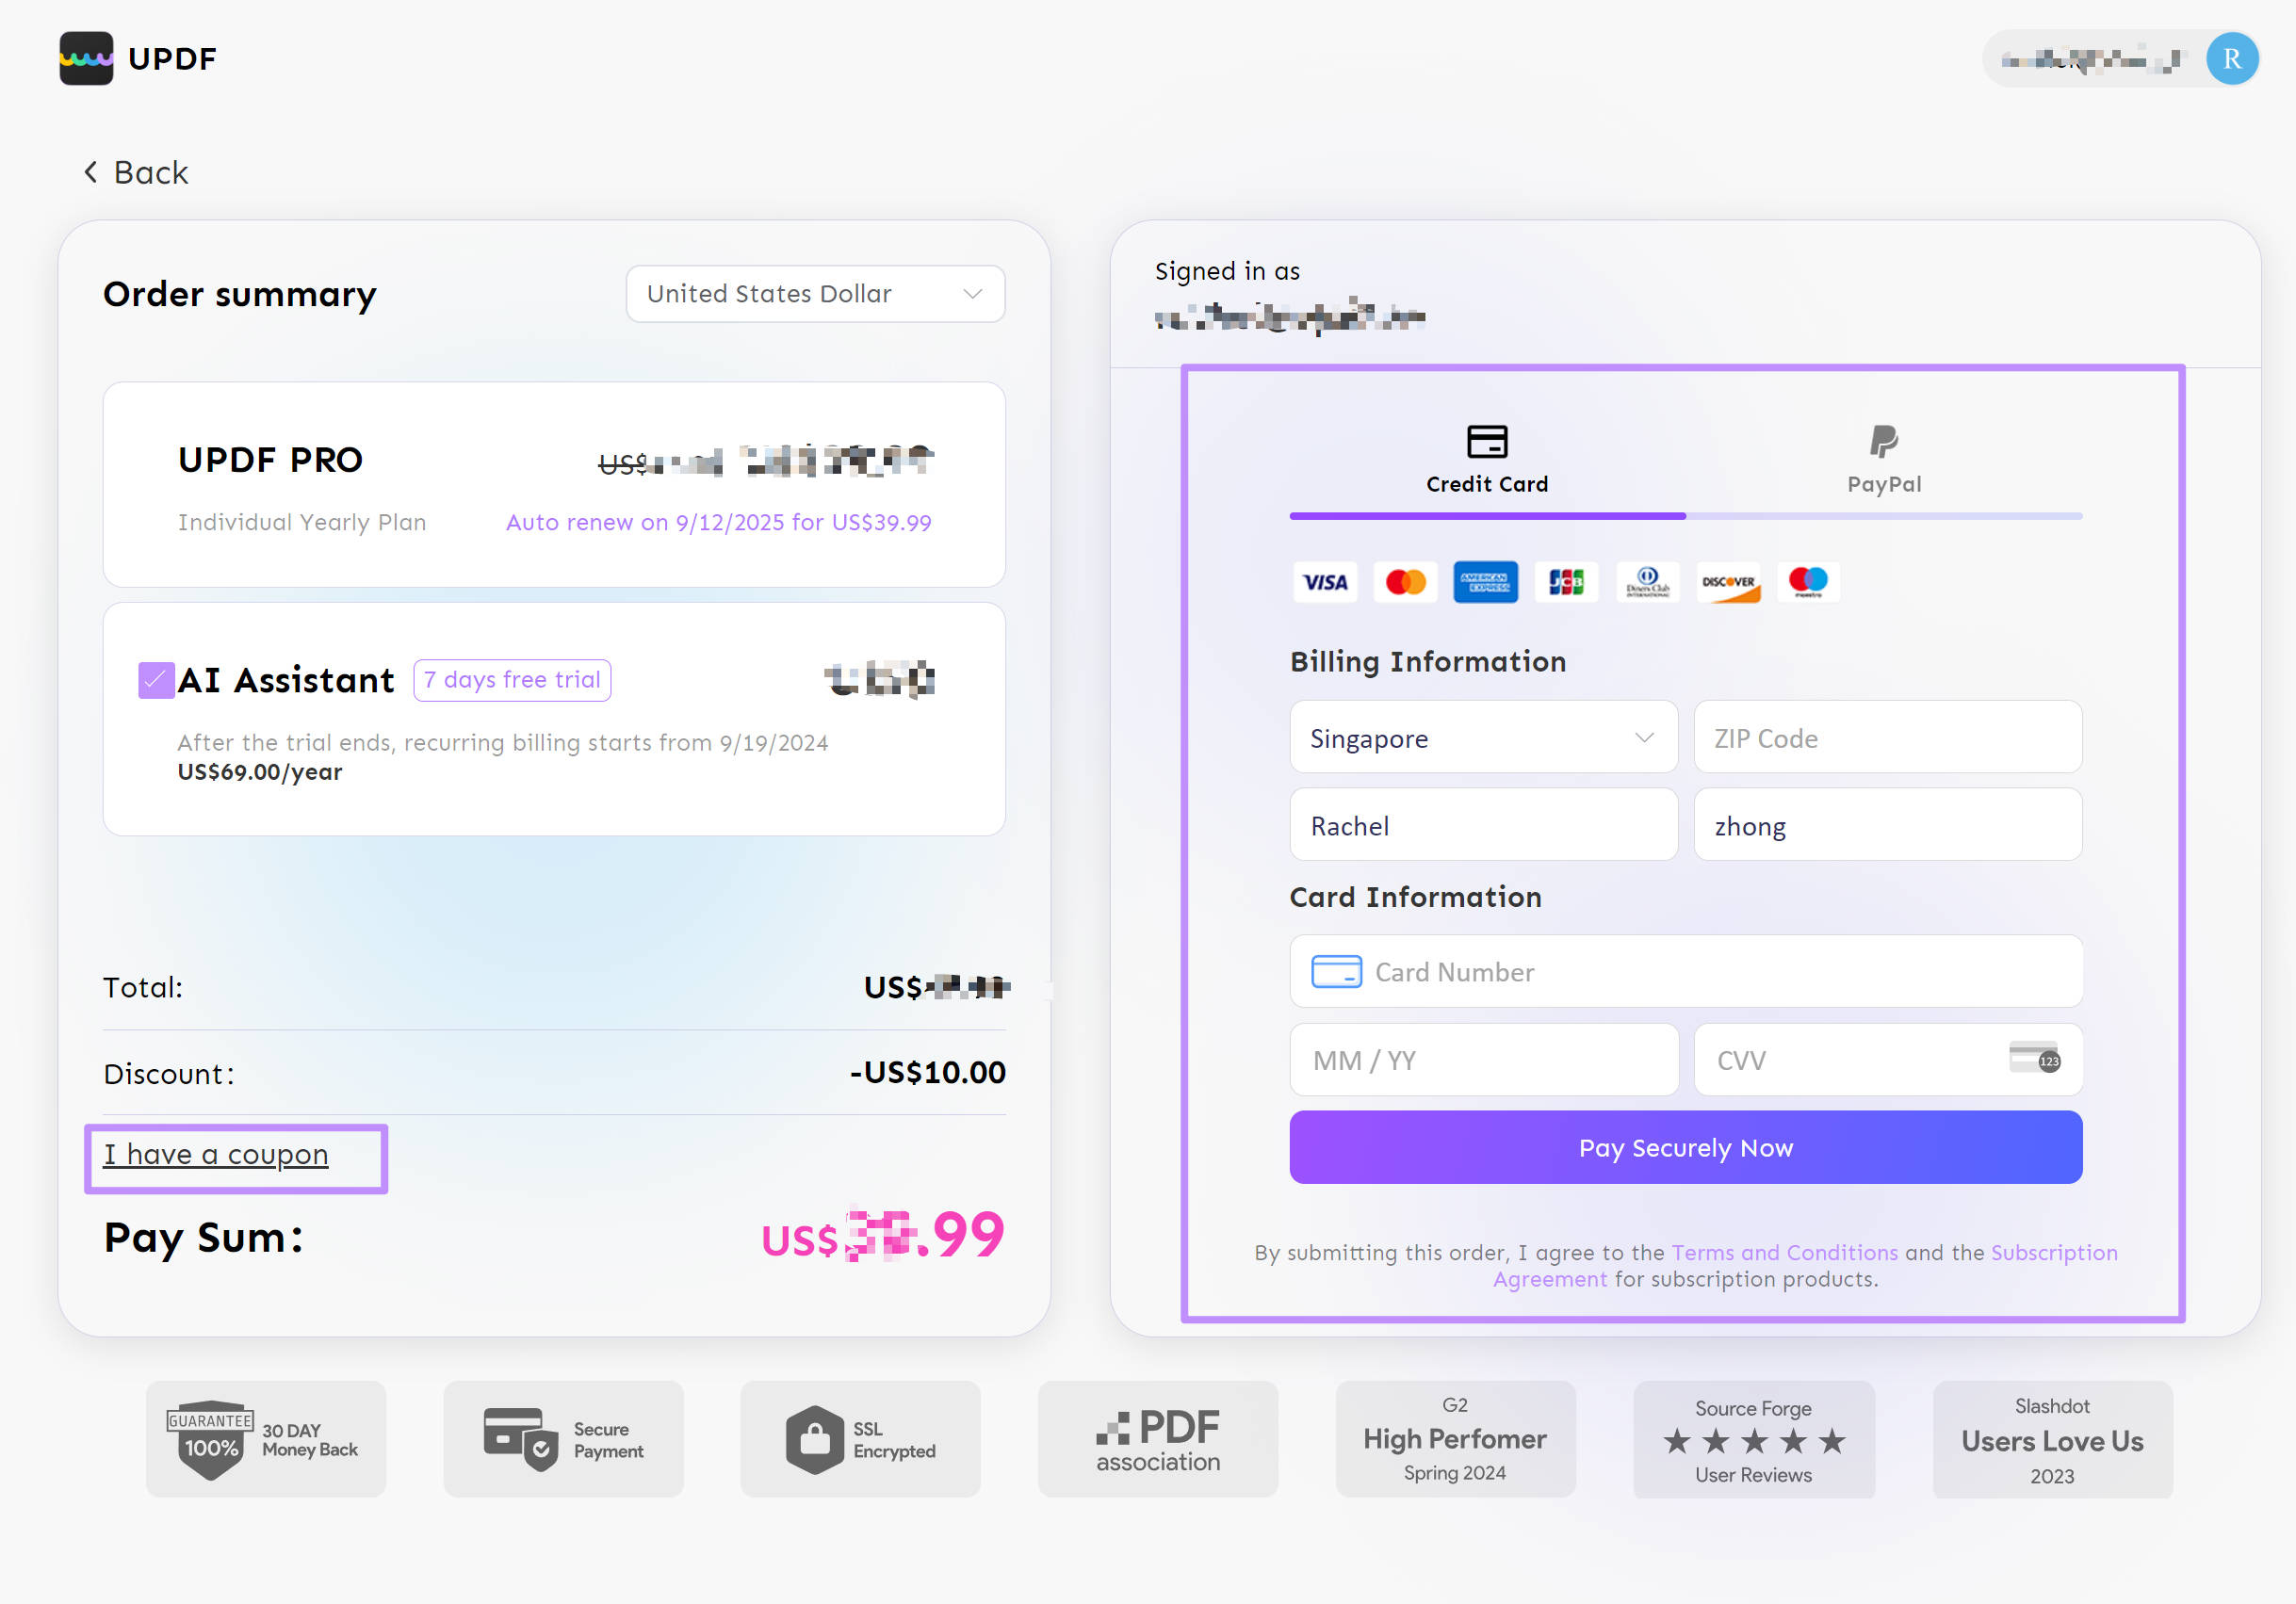
Task: Click the JCB card icon
Action: pyautogui.click(x=1566, y=582)
